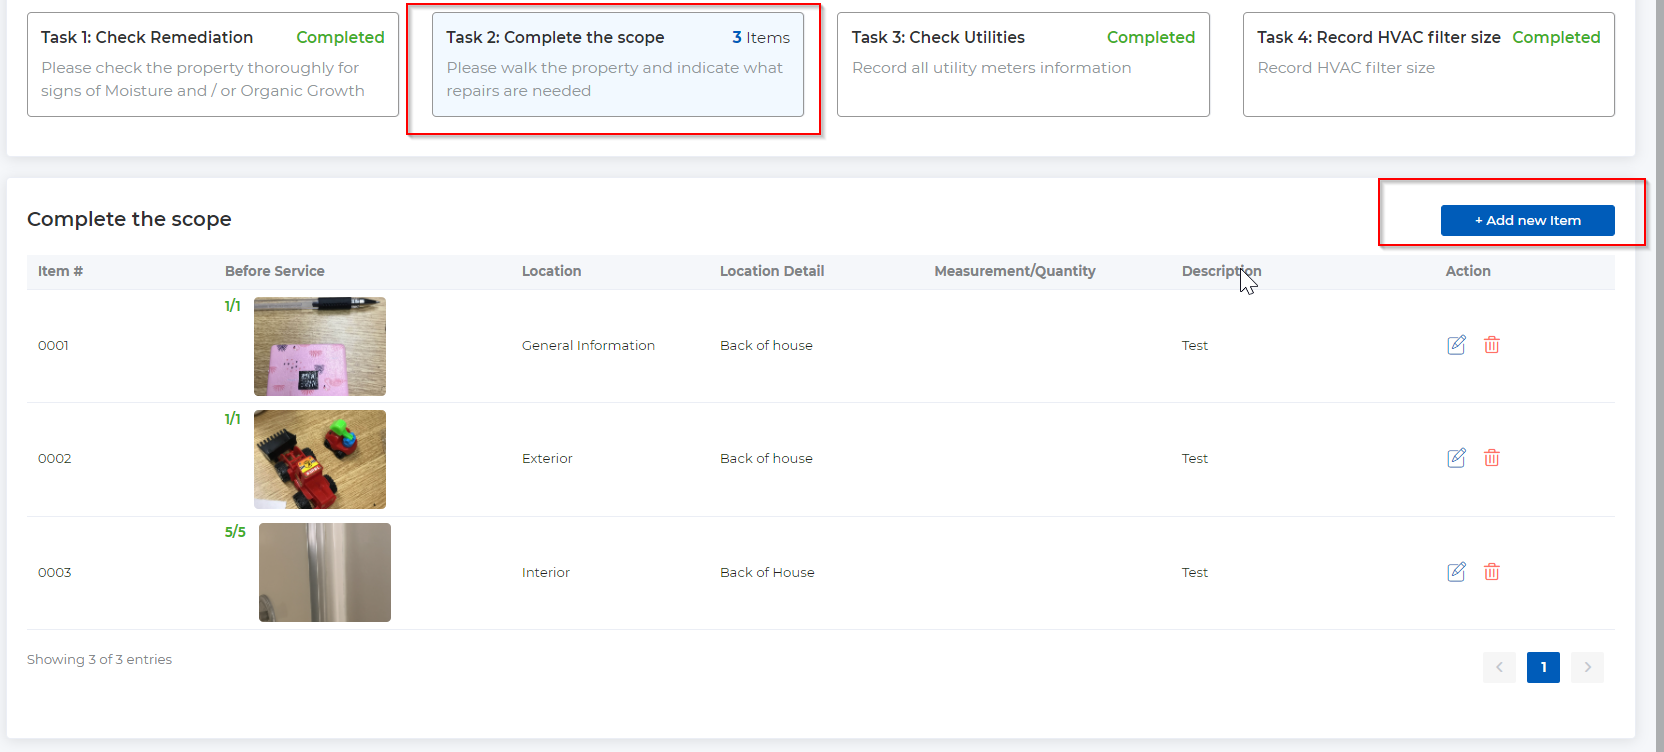
Task: Edit item 0001 with the pencil icon
Action: [x=1456, y=345]
